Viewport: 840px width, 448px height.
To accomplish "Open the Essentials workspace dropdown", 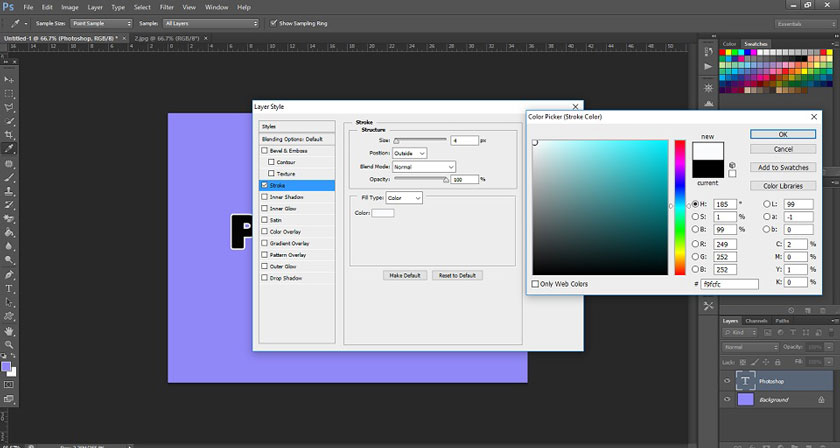I will tap(805, 24).
